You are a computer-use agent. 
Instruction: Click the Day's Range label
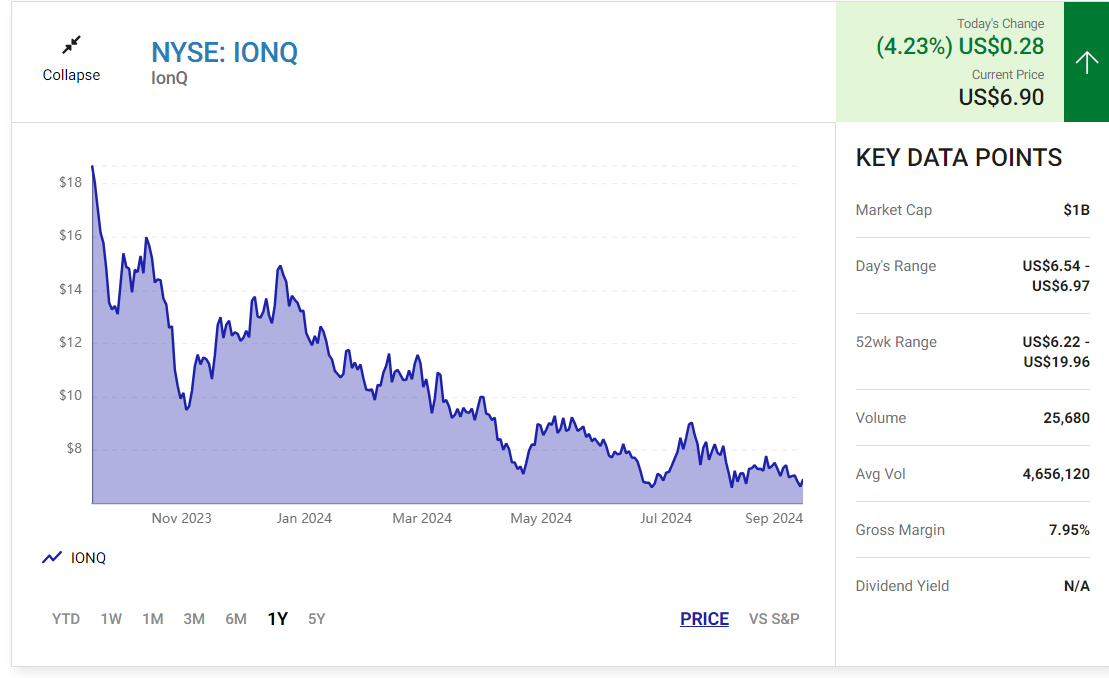895,266
